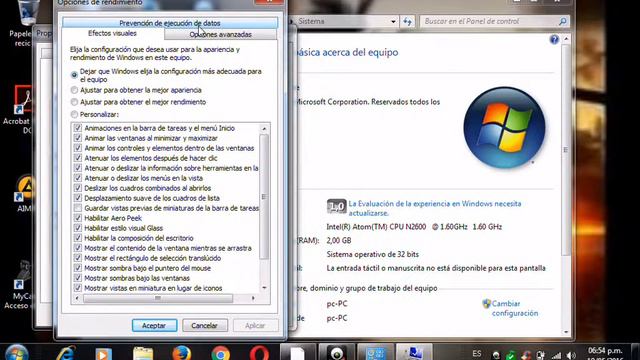This screenshot has width=640, height=360.
Task: Click the Aplicar button
Action: (255, 325)
